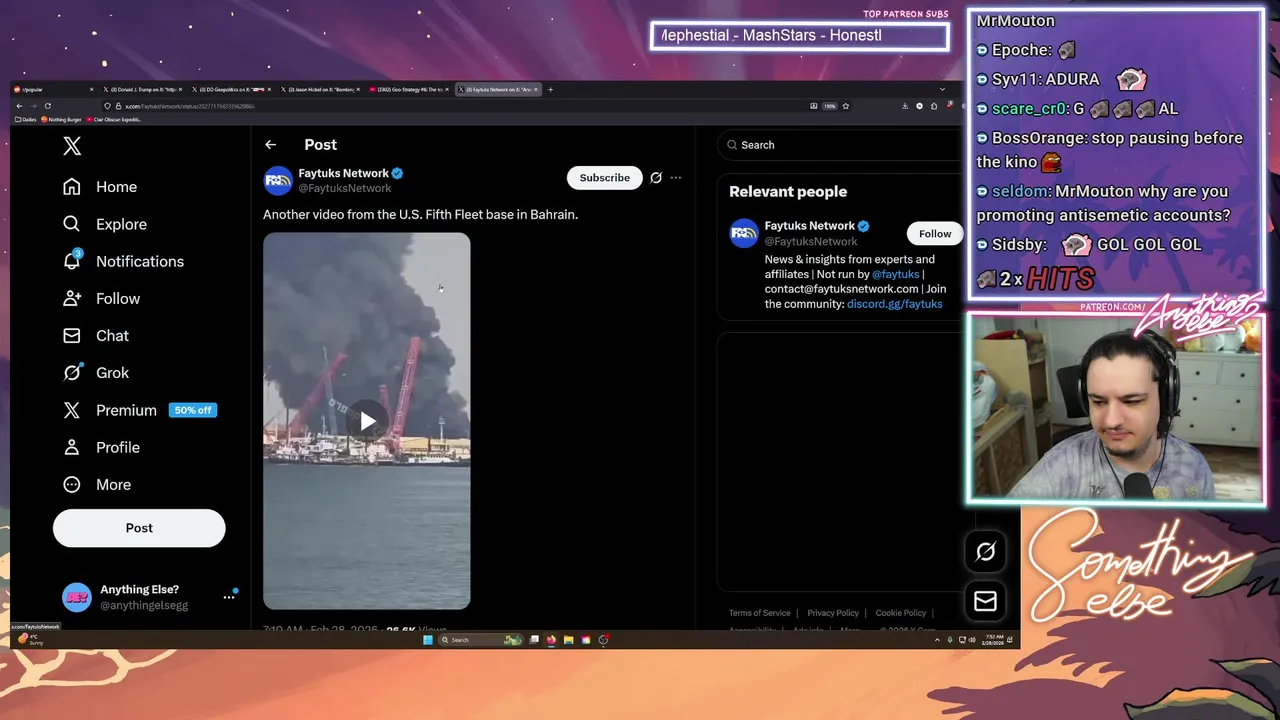This screenshot has width=1280, height=720.
Task: Open Faytuks Network avatar in Relevant people
Action: point(744,233)
